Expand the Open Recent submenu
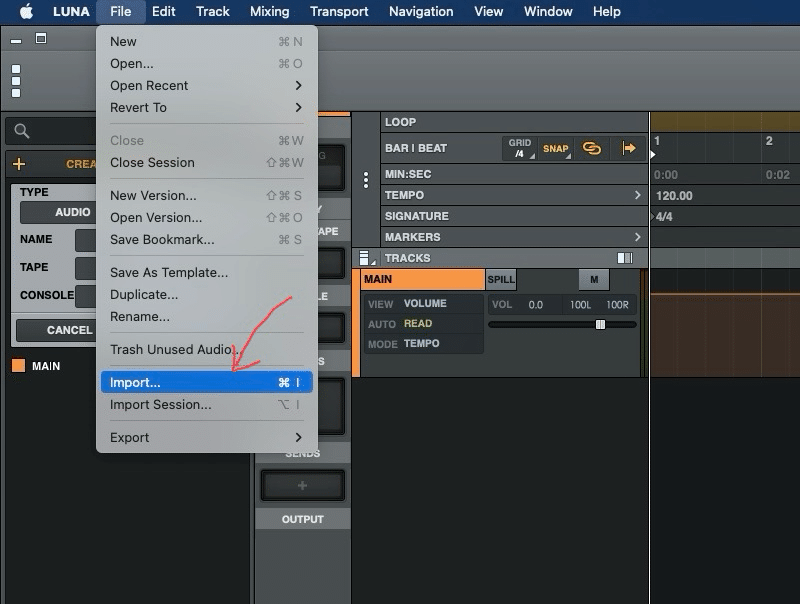The height and width of the screenshot is (604, 800). pyautogui.click(x=206, y=86)
